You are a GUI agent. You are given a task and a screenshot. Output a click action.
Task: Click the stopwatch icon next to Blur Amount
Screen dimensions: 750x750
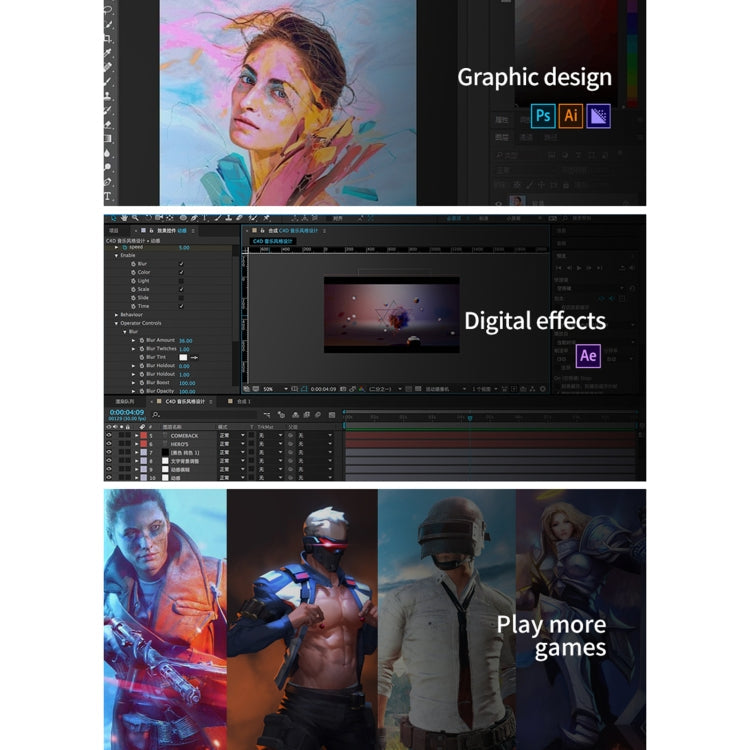coord(141,340)
